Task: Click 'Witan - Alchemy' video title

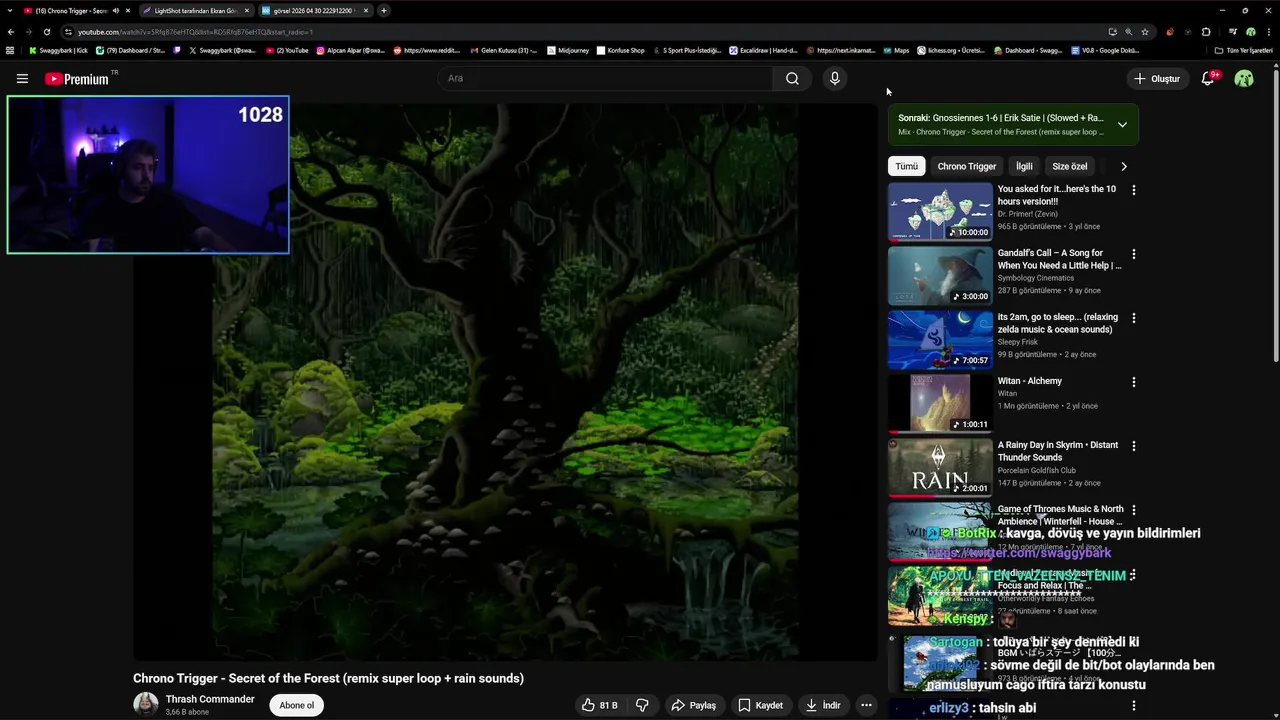Action: coord(1030,381)
